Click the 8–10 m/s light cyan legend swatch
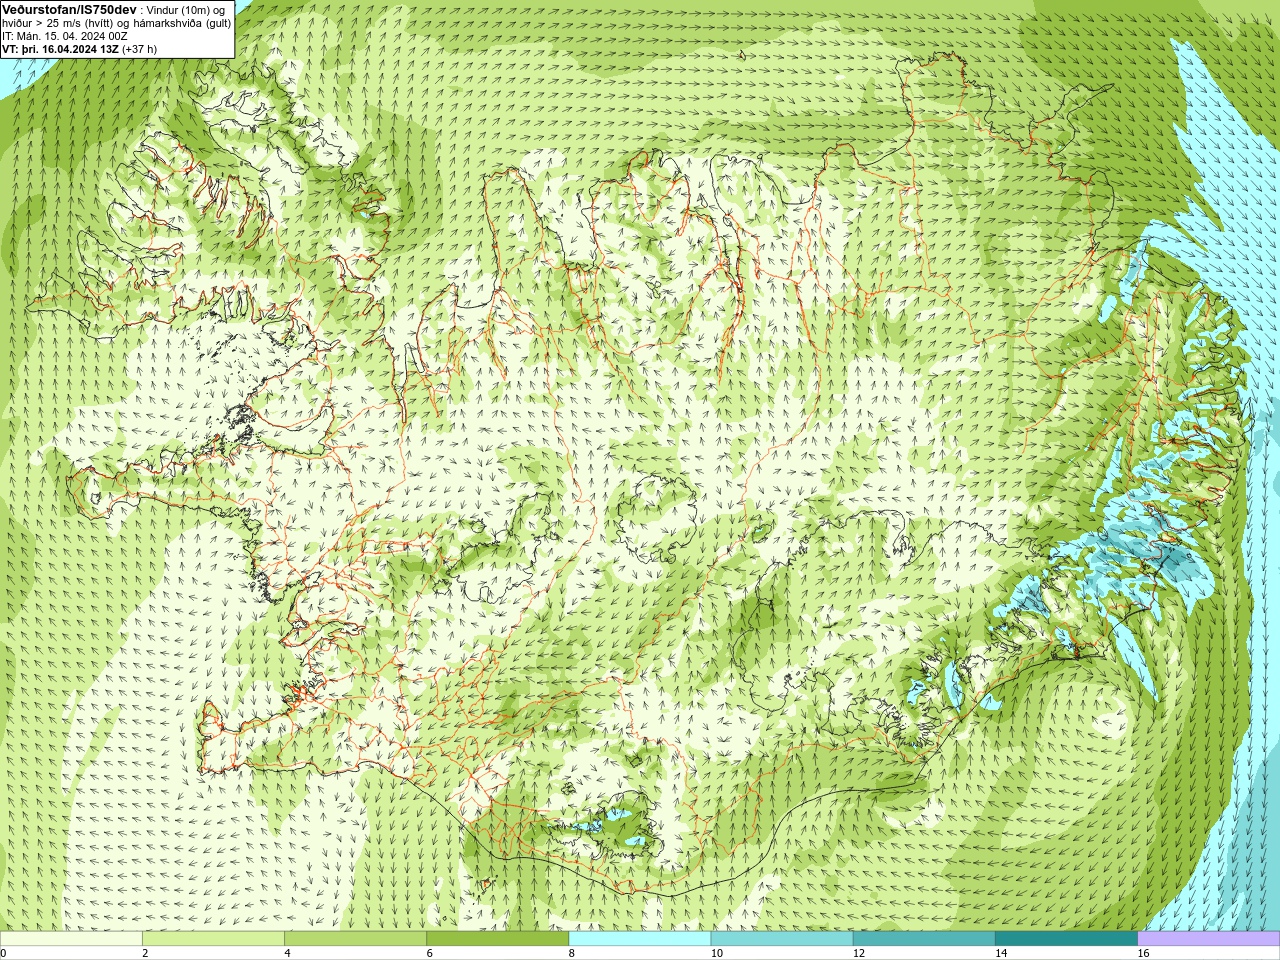Viewport: 1280px width, 960px height. (x=640, y=939)
